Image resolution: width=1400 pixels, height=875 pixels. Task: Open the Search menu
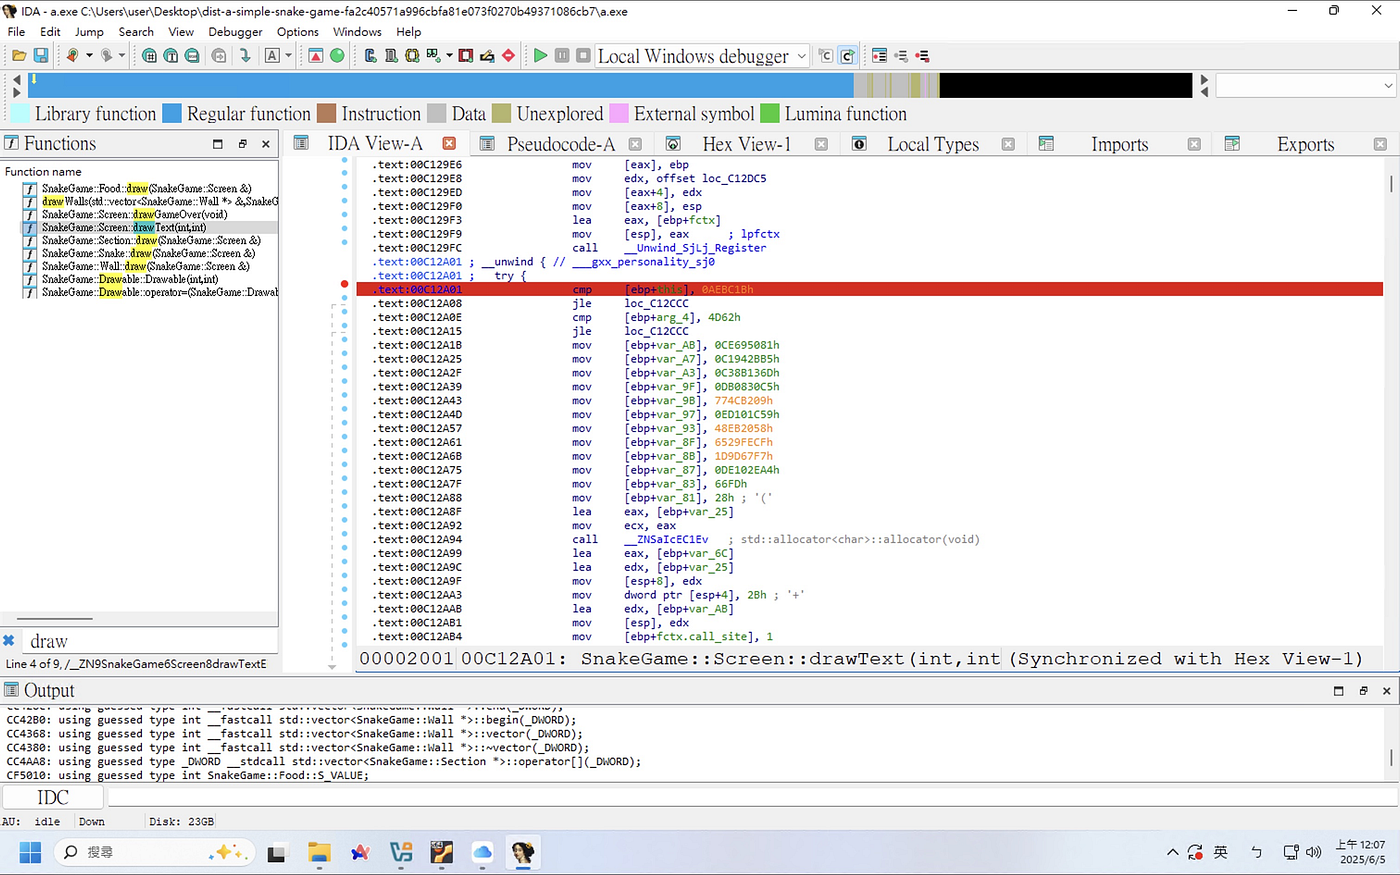(136, 32)
